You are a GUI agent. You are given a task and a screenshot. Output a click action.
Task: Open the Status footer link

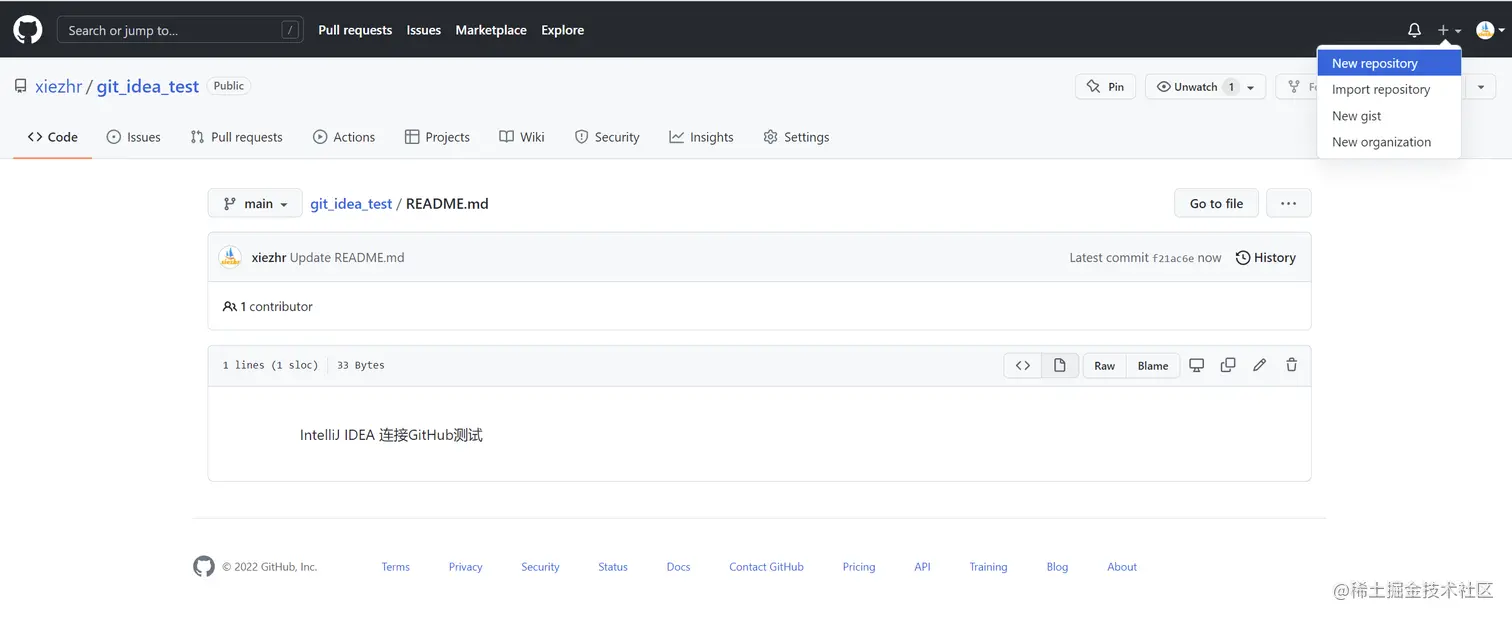[613, 566]
